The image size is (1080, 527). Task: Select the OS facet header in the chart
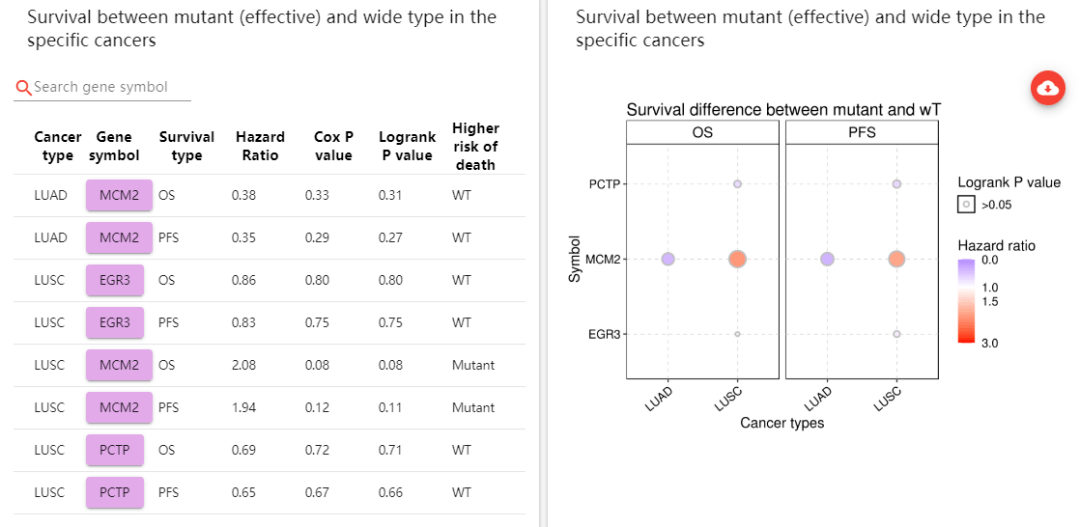coord(703,132)
